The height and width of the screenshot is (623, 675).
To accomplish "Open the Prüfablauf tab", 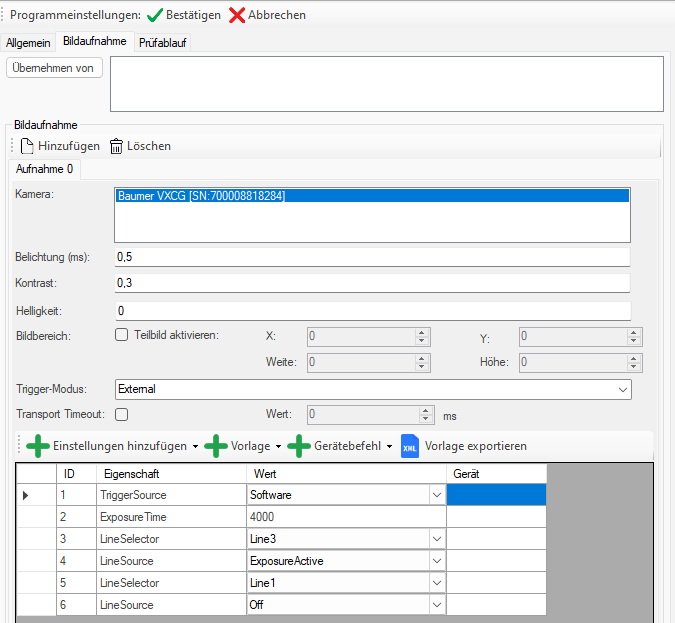I will 162,42.
